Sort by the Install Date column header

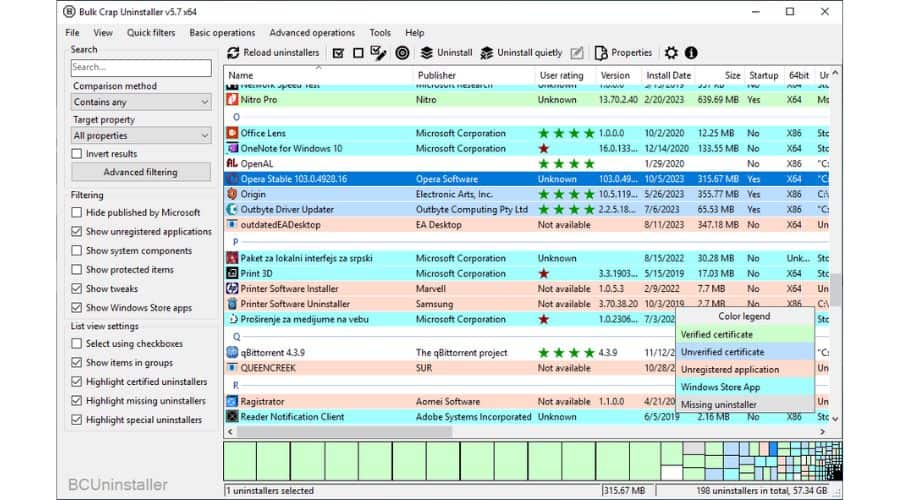point(668,75)
